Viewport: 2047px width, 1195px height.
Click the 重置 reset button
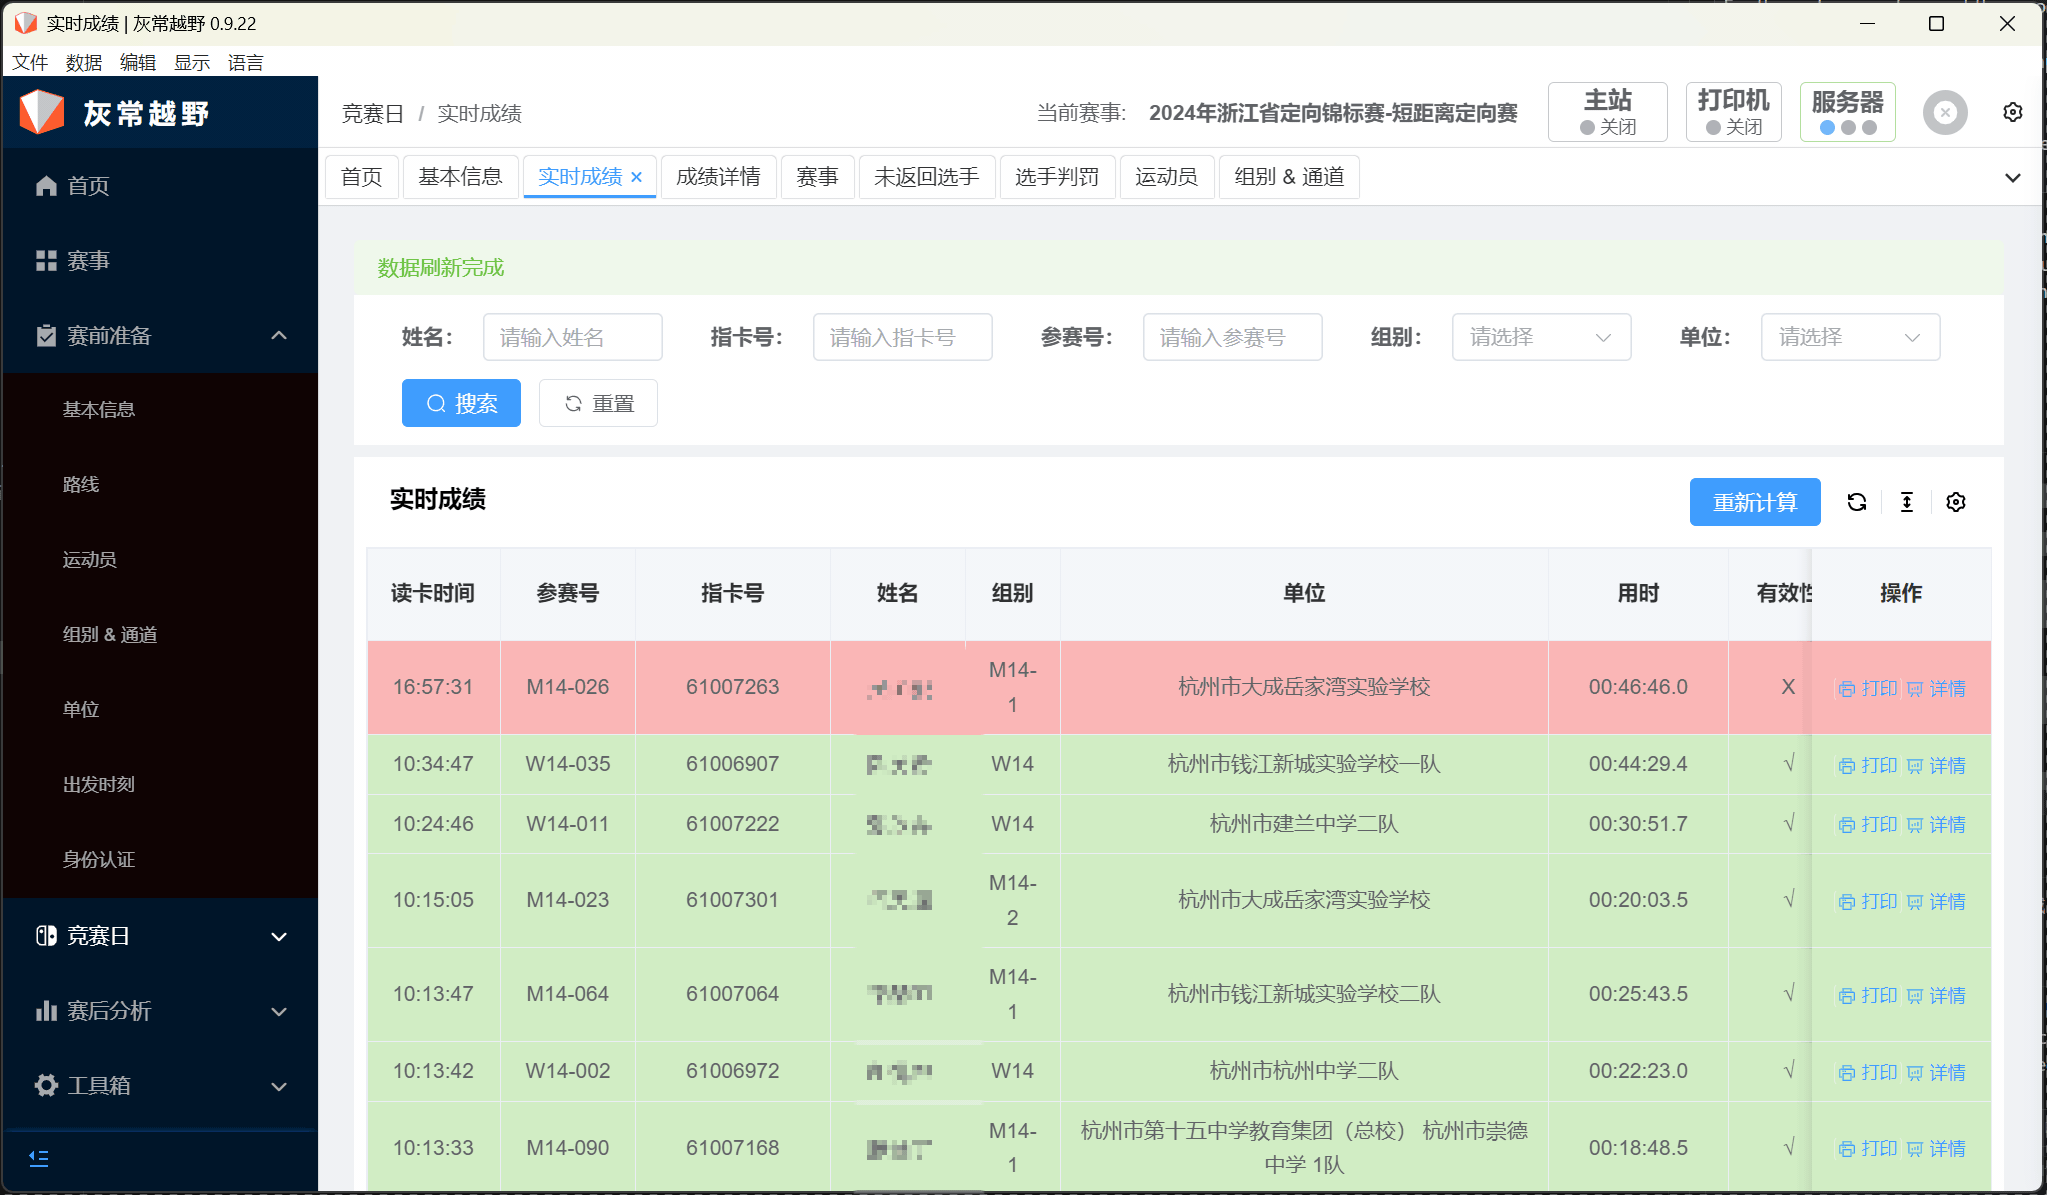[x=598, y=403]
